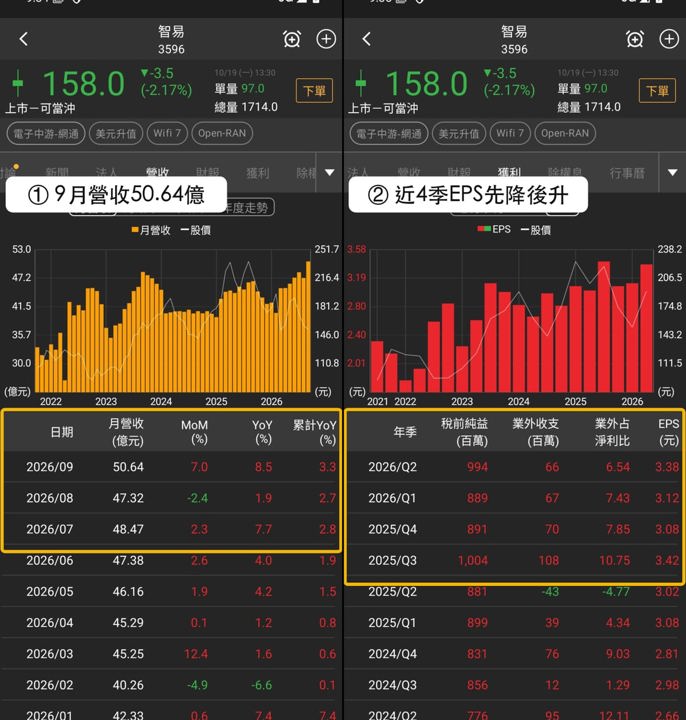The height and width of the screenshot is (720, 686).
Task: Expand the tab list on revenue screen
Action: 330,172
